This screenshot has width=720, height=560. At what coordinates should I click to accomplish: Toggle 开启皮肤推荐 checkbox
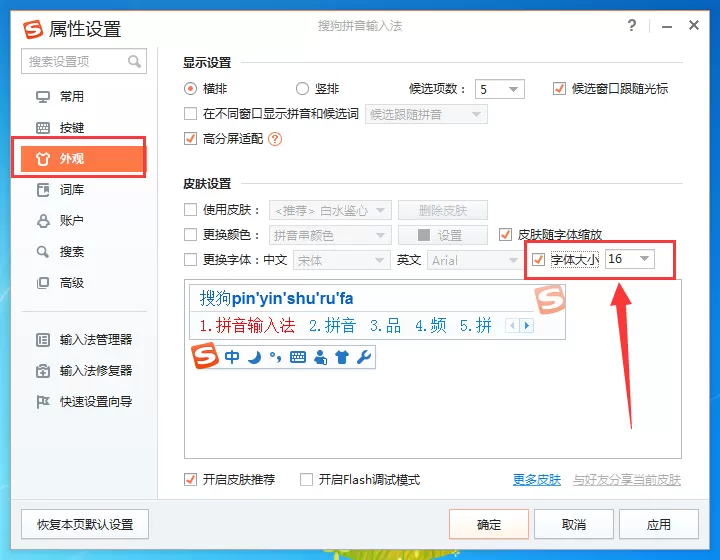(190, 480)
